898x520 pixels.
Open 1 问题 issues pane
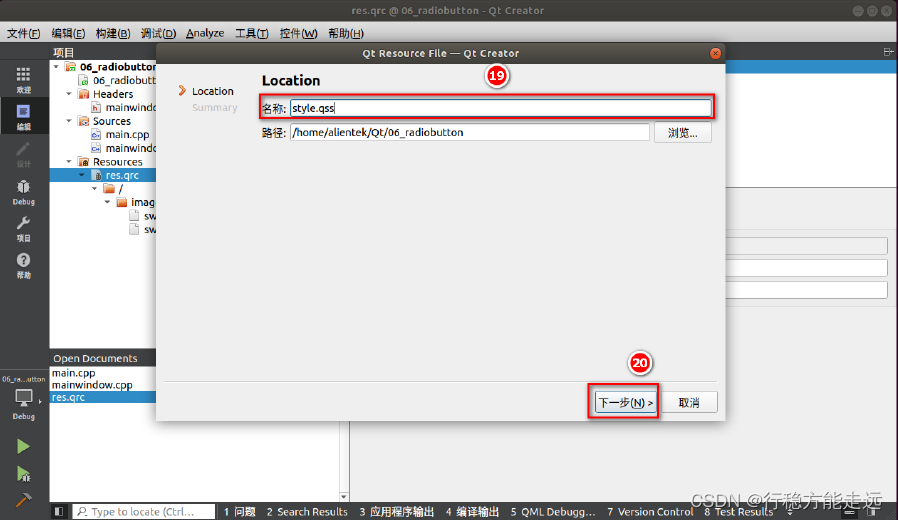239,511
